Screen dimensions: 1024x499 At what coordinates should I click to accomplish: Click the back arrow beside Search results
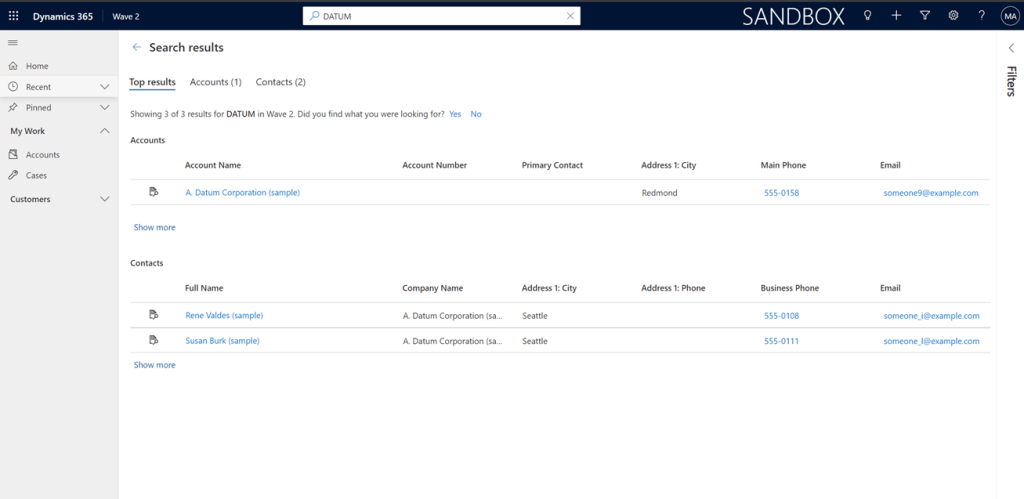click(x=137, y=47)
